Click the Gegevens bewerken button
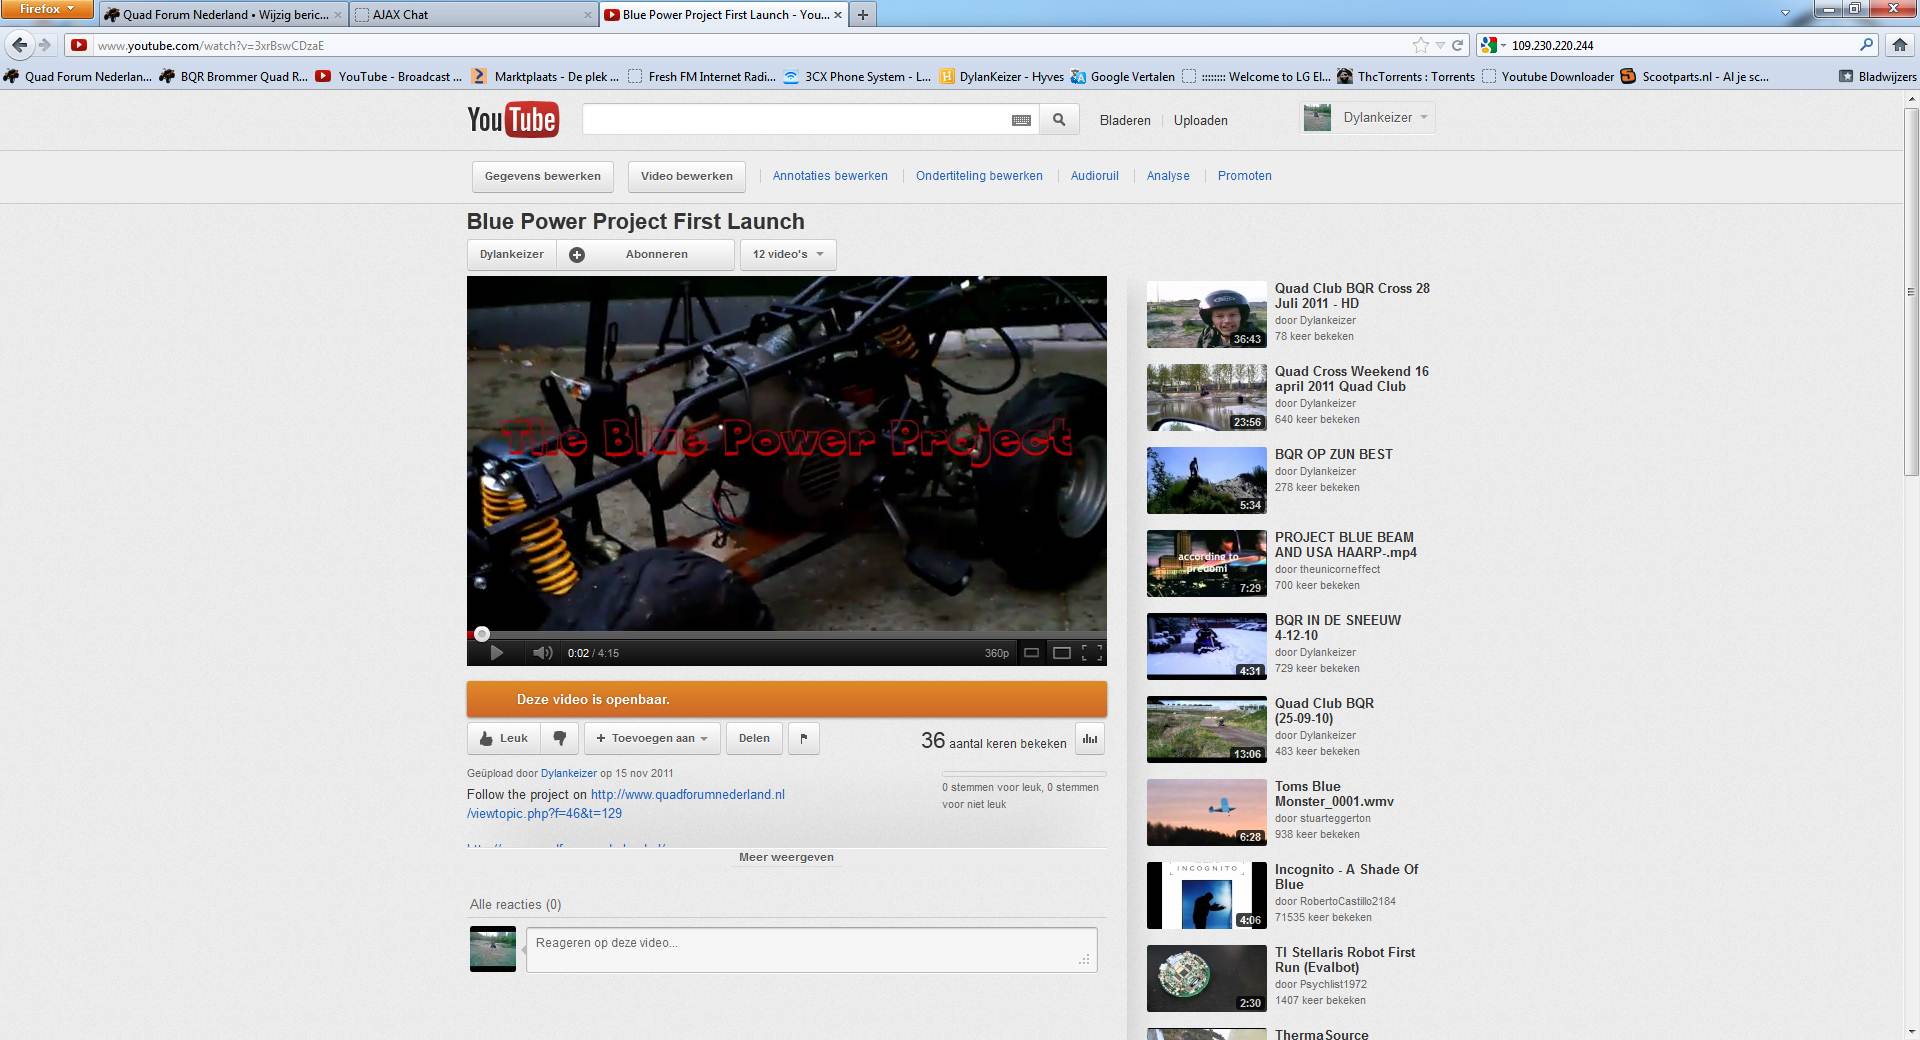This screenshot has height=1040, width=1920. tap(542, 176)
